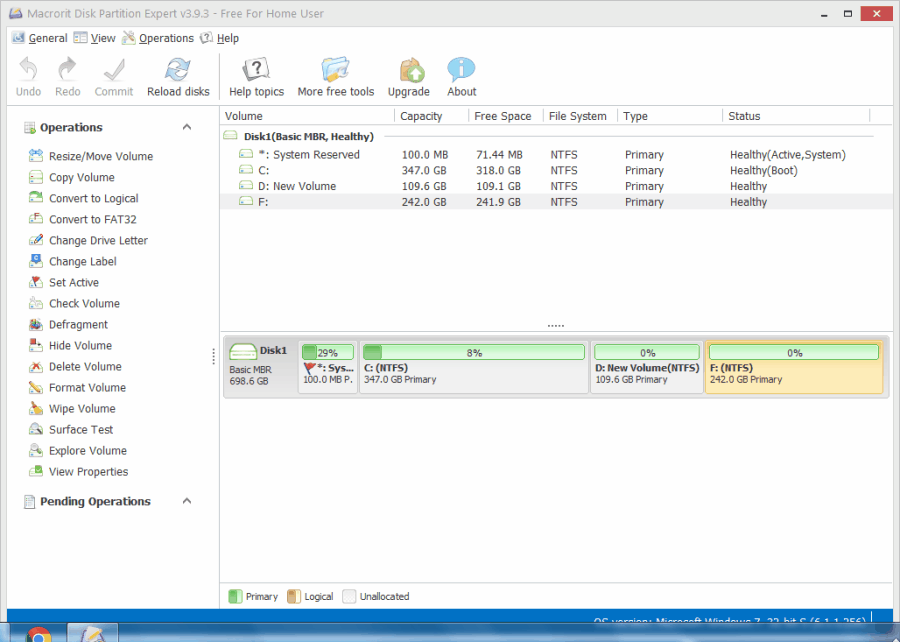Click the Delete Volume icon
Image resolution: width=900 pixels, height=642 pixels.
click(x=36, y=366)
